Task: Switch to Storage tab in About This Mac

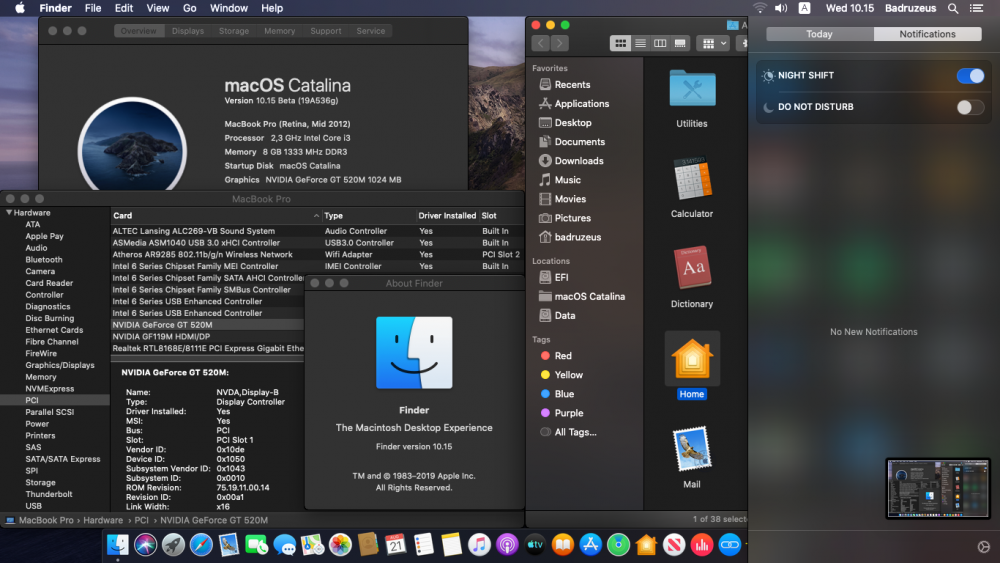Action: (x=233, y=31)
